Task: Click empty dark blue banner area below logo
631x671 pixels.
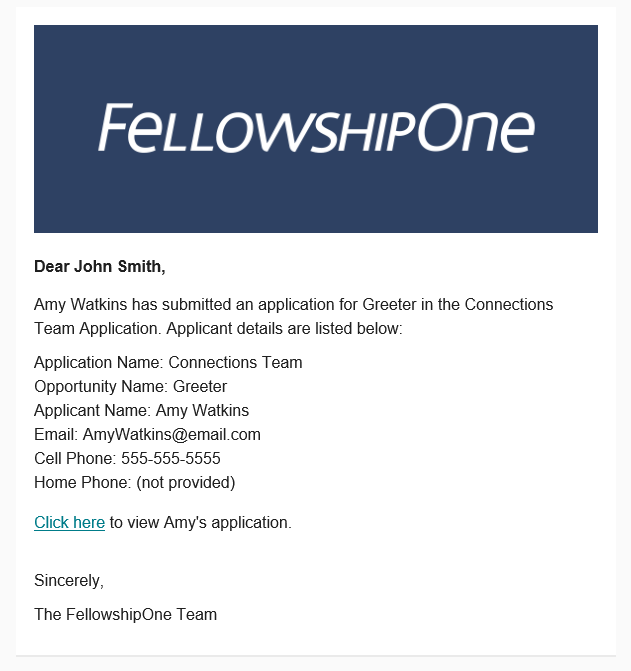Action: point(316,195)
